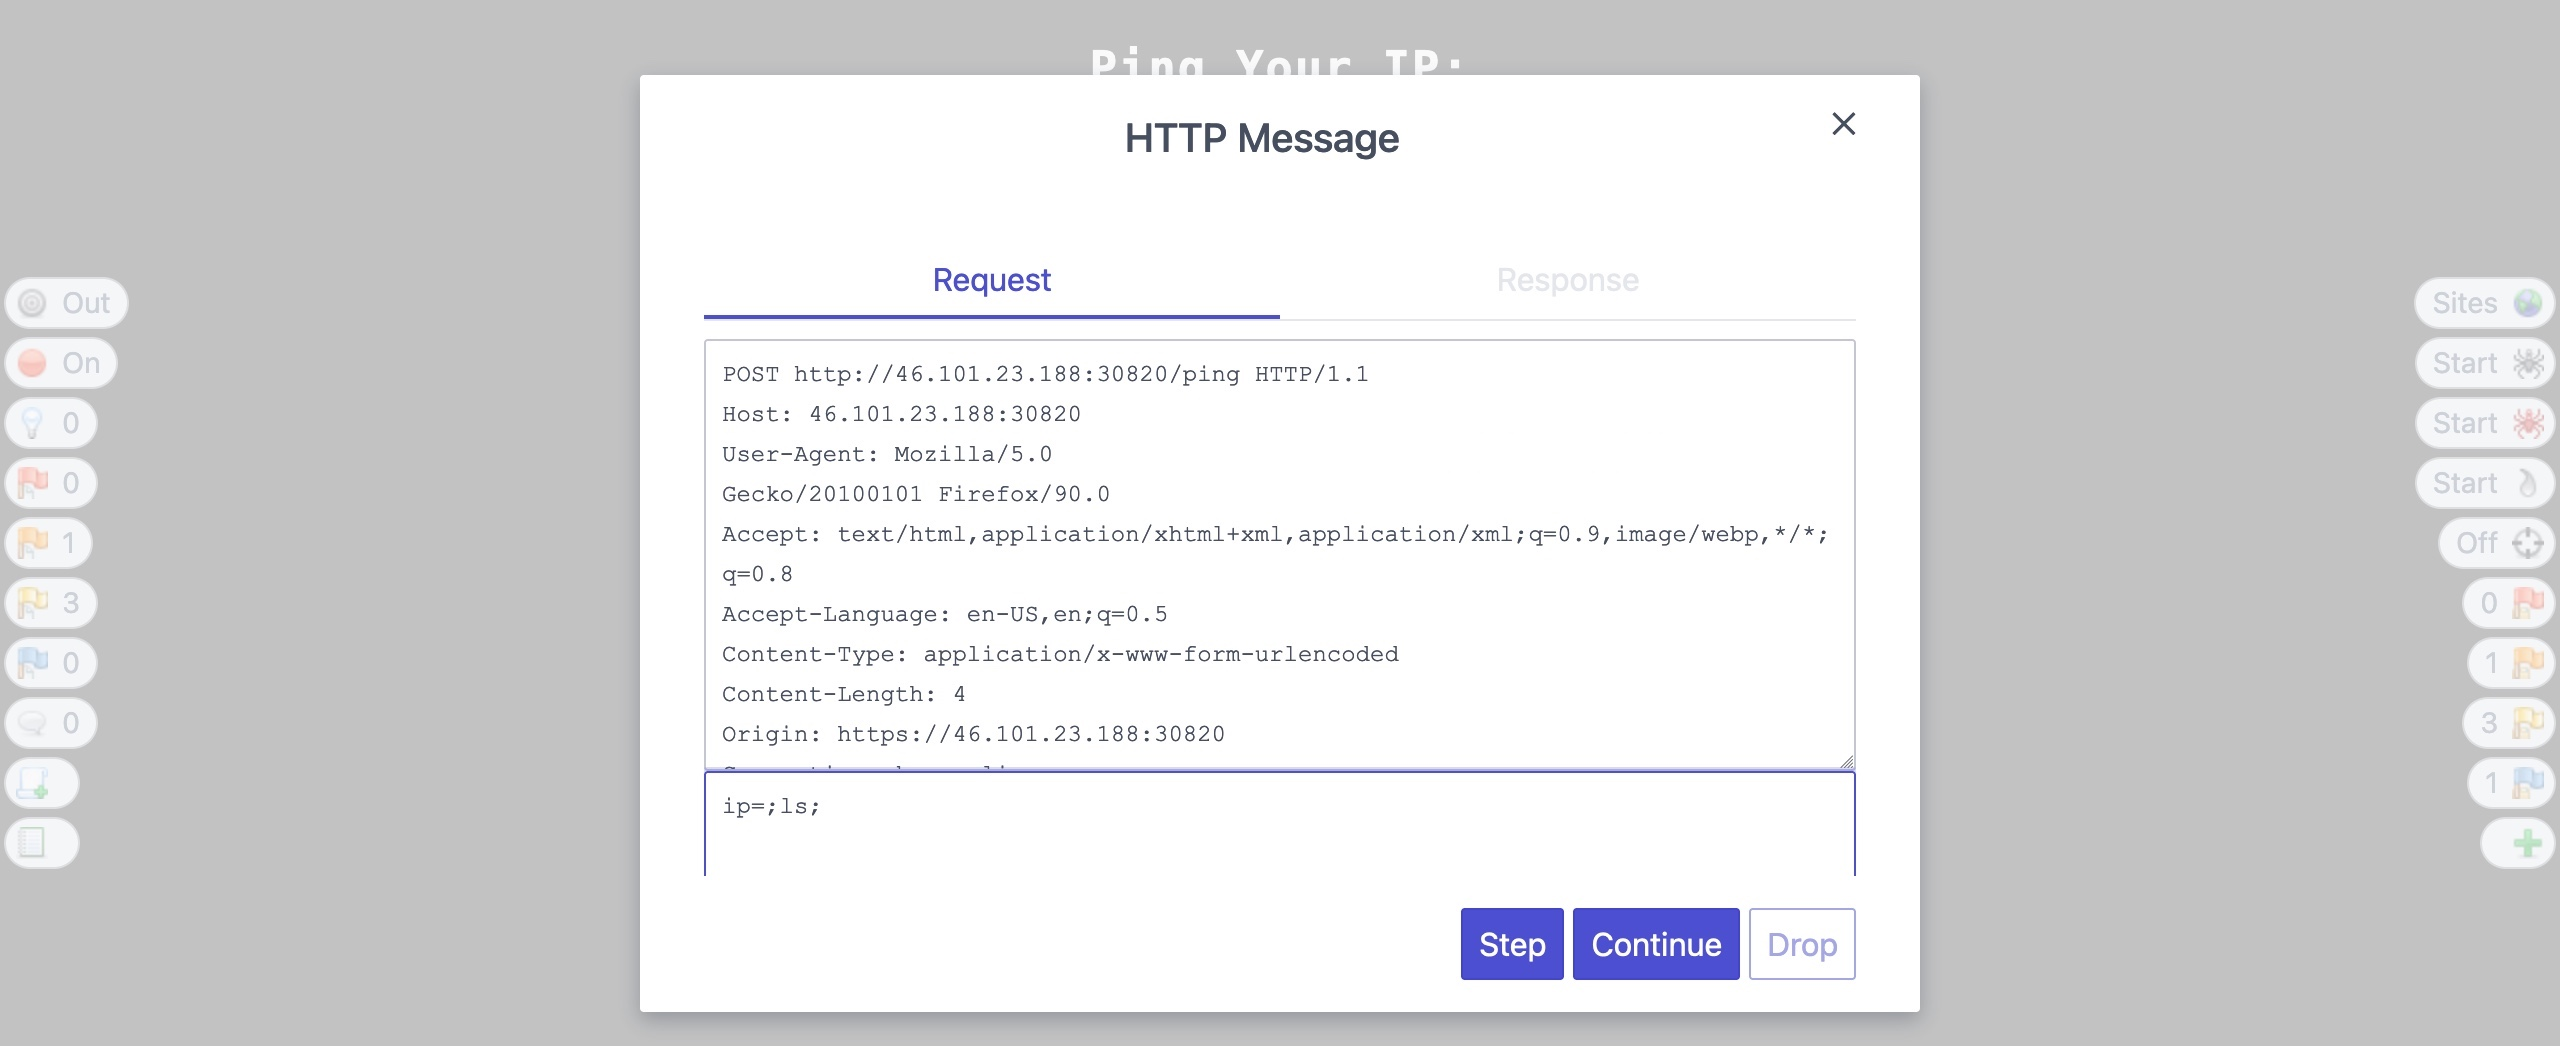Screen dimensions: 2560x1046
Task: Expand right blue flag site alerts showing 1
Action: pyautogui.click(x=2511, y=783)
